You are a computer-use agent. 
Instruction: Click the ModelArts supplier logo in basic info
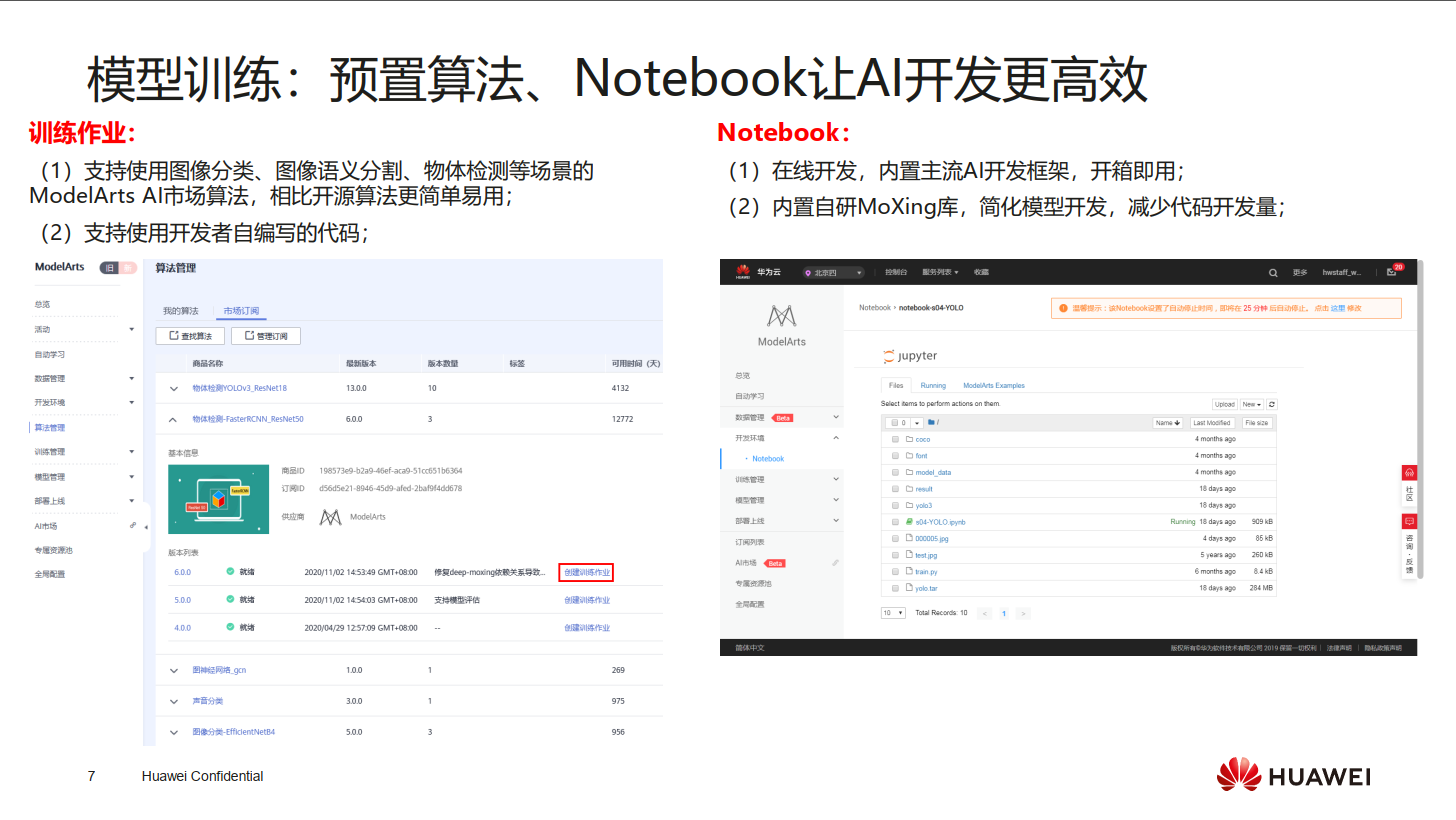coord(331,517)
